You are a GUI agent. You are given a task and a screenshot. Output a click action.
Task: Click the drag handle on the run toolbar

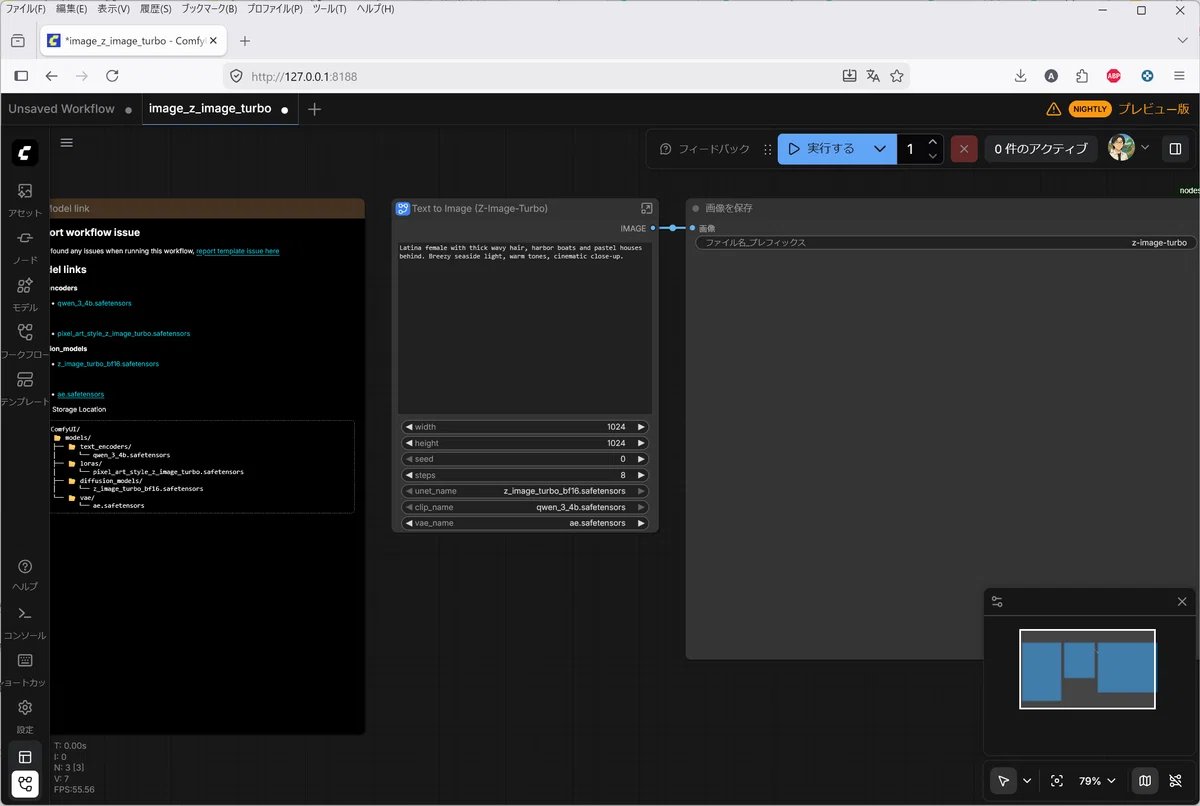pos(768,149)
